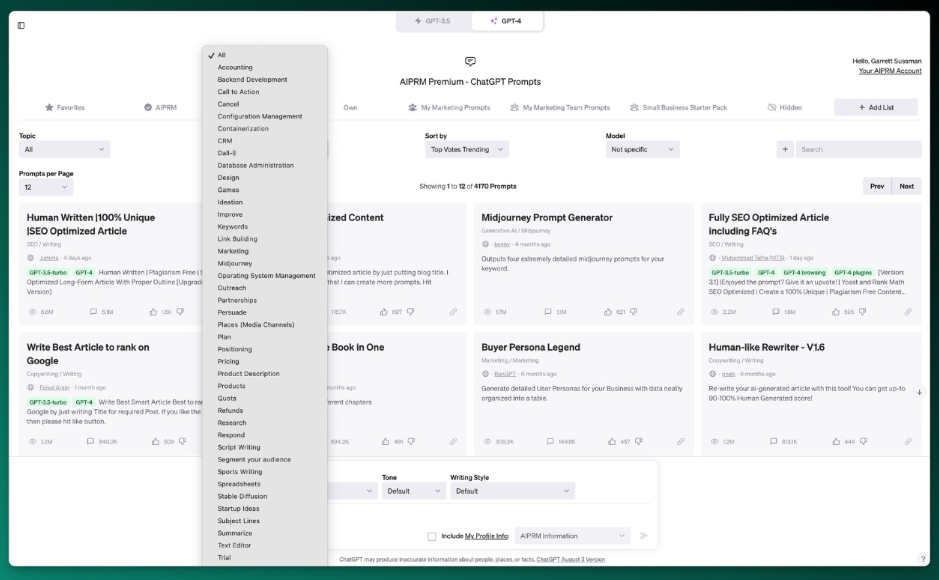Open the Model Not specific dropdown
The width and height of the screenshot is (939, 580).
pos(643,150)
